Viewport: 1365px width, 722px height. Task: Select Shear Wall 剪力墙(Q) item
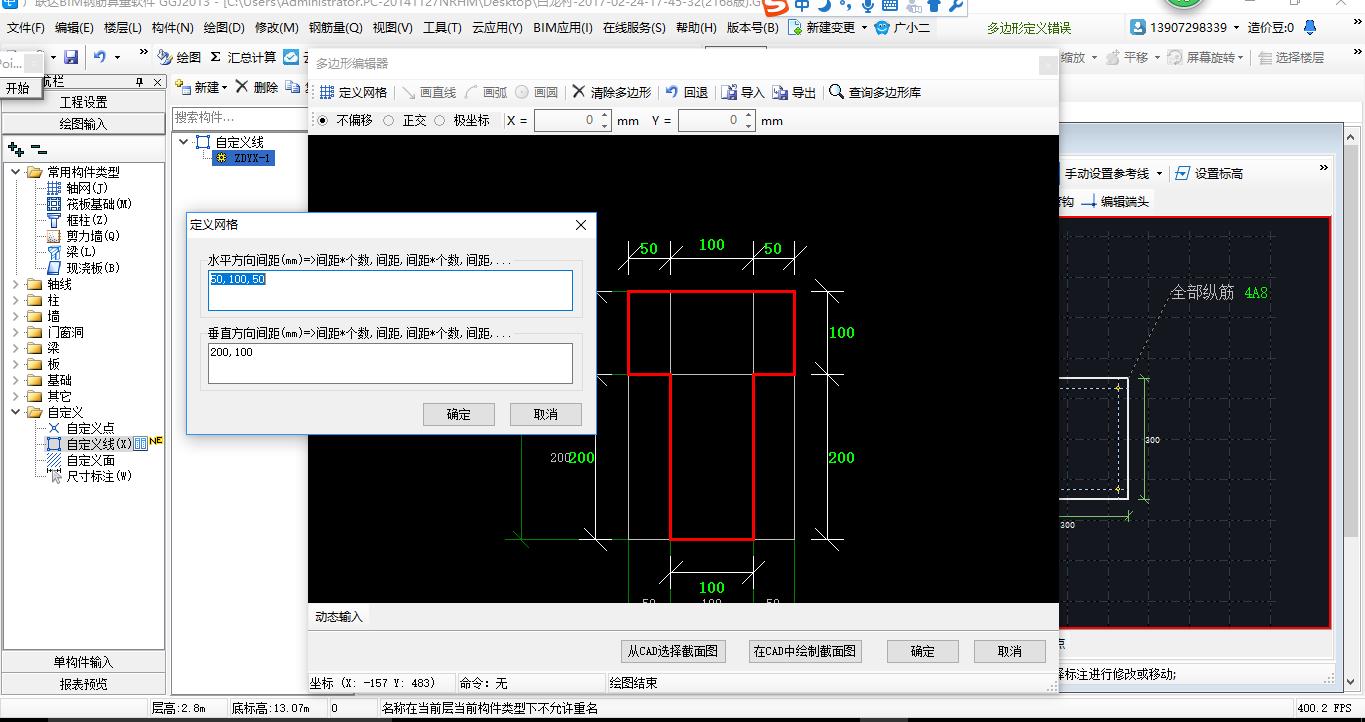tap(83, 236)
